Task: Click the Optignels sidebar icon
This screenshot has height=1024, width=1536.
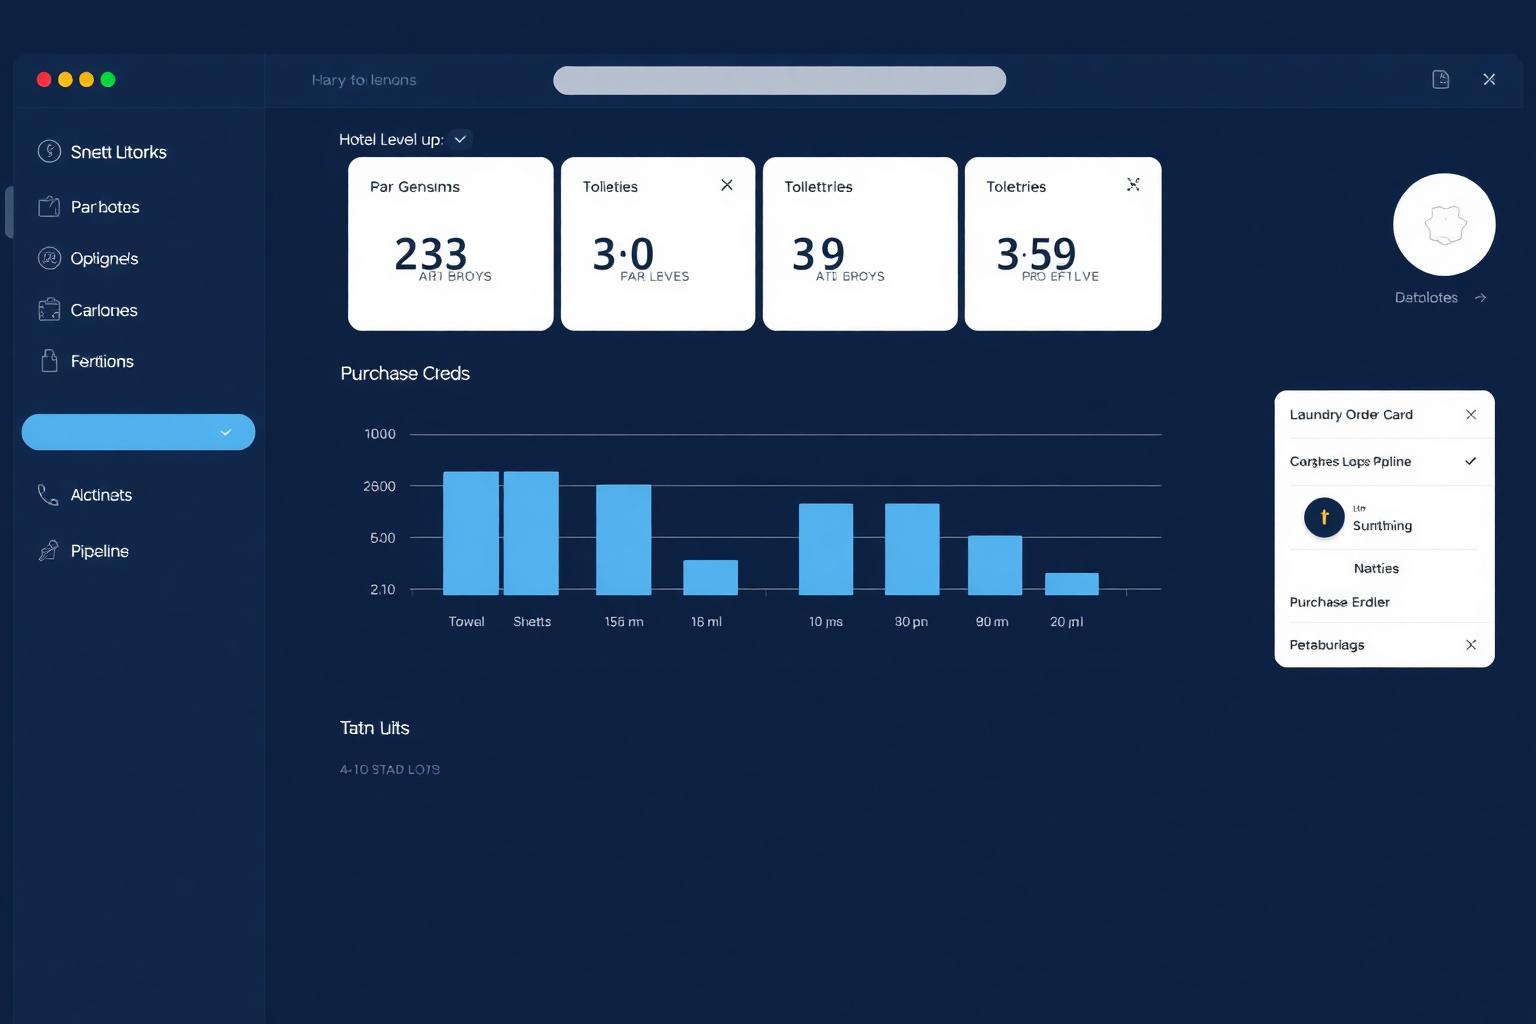Action: click(49, 258)
